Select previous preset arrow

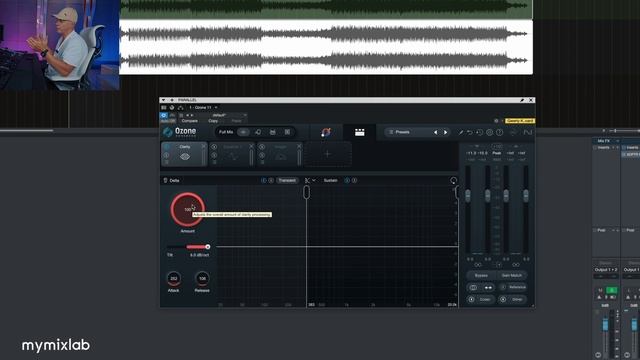[x=436, y=132]
